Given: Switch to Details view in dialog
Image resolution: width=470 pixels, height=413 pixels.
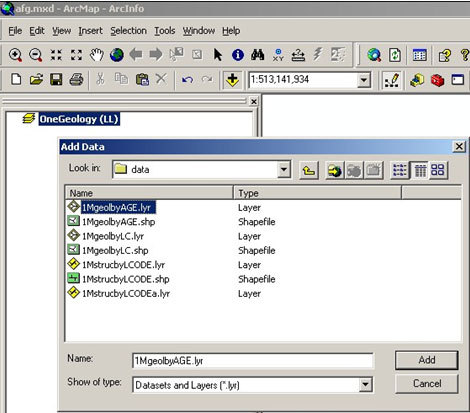Looking at the screenshot, I should point(420,170).
